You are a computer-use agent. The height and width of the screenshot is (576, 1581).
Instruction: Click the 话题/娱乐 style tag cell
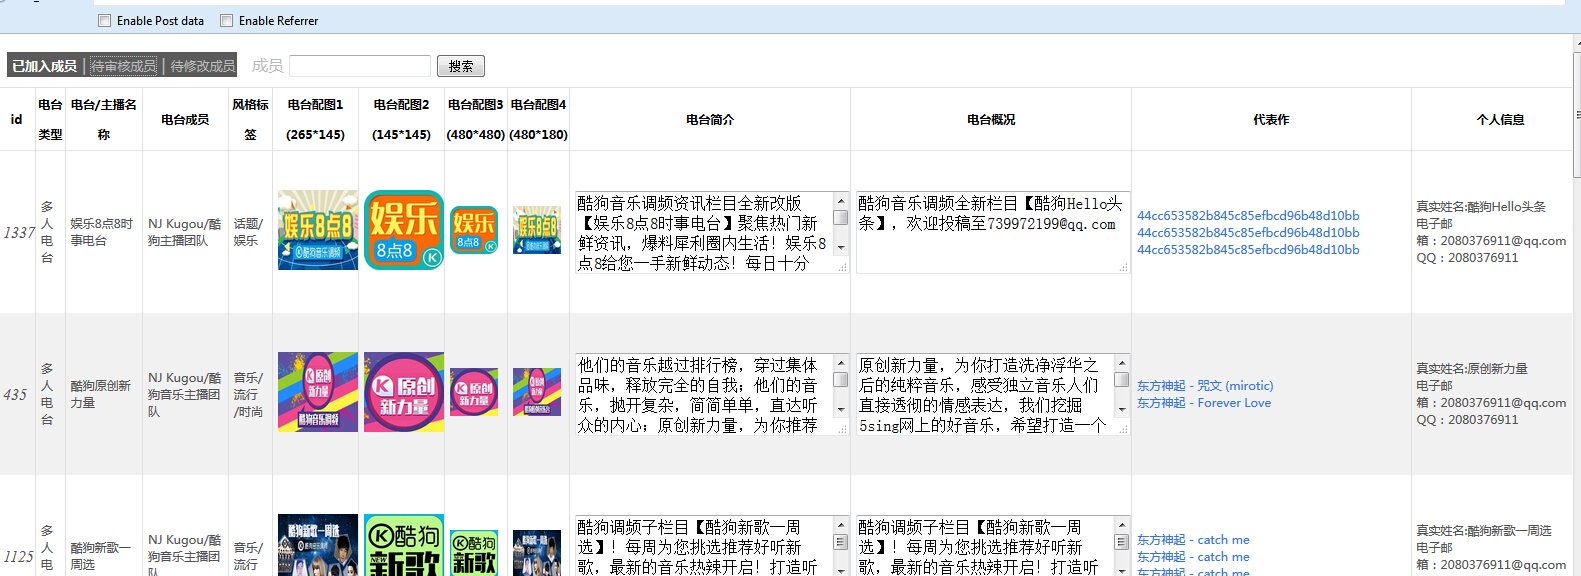[x=249, y=232]
